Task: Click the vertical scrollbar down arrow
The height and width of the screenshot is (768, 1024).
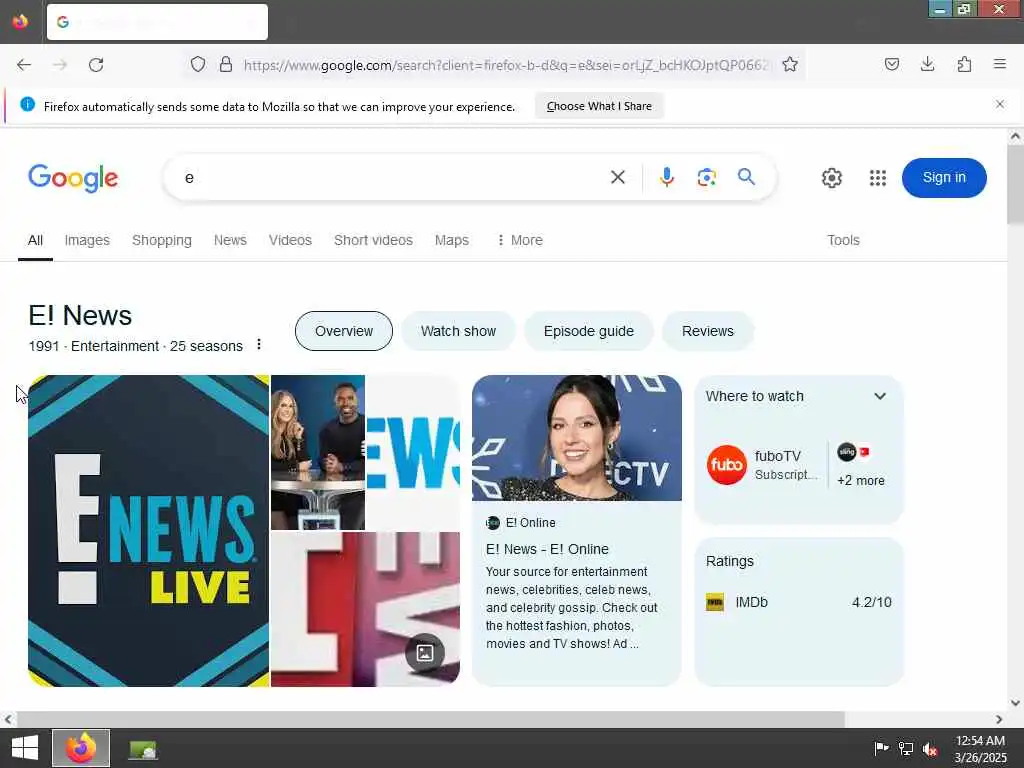Action: coord(1016,703)
